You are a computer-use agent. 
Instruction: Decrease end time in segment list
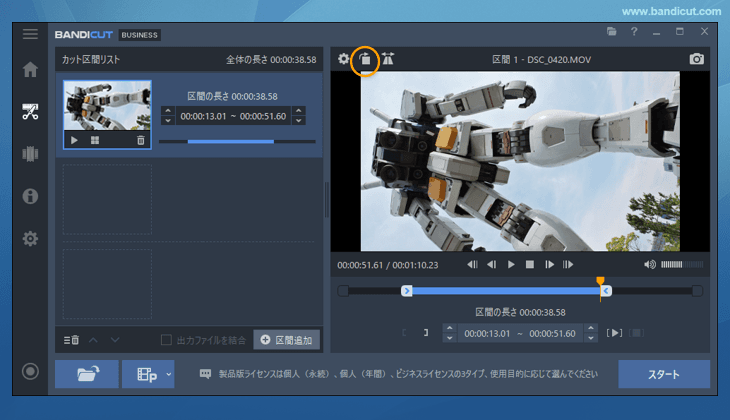pyautogui.click(x=299, y=121)
